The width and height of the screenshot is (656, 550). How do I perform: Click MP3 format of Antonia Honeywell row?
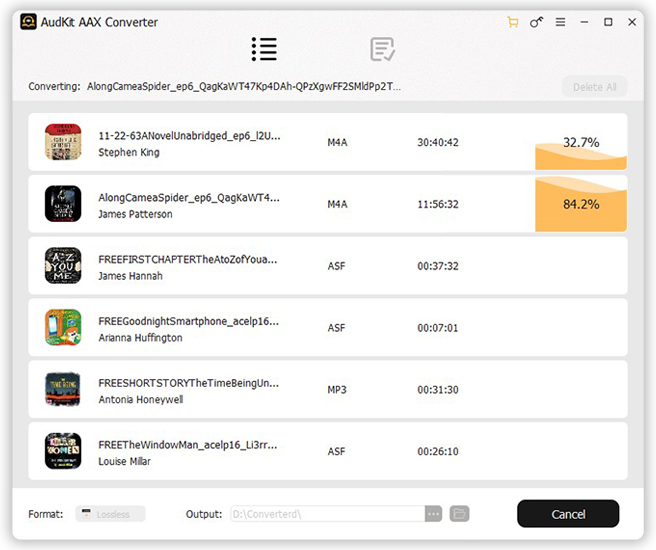point(337,390)
